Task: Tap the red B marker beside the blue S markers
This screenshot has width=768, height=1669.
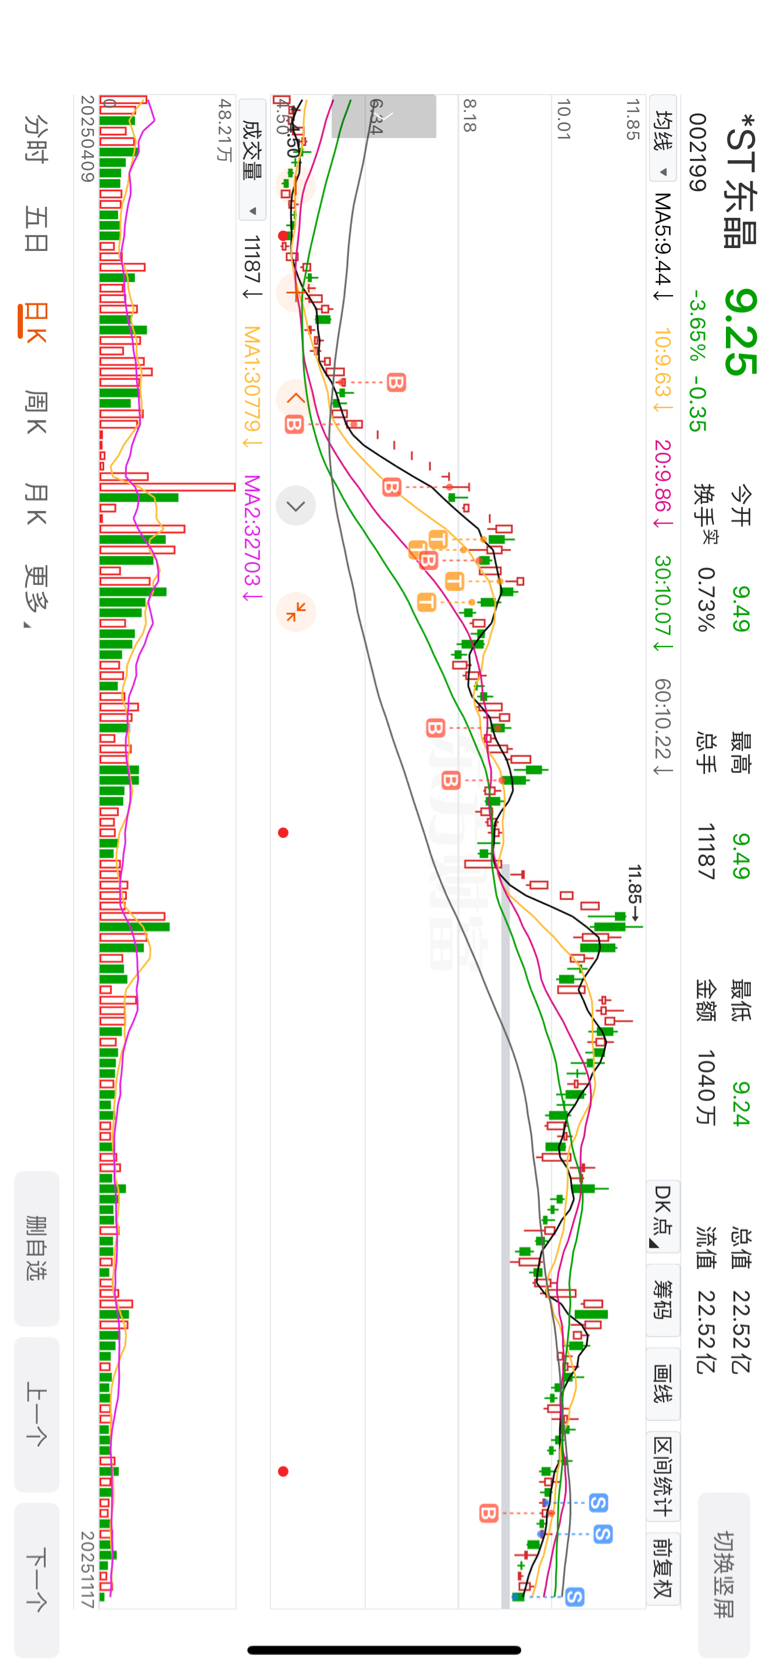Action: (x=488, y=1513)
